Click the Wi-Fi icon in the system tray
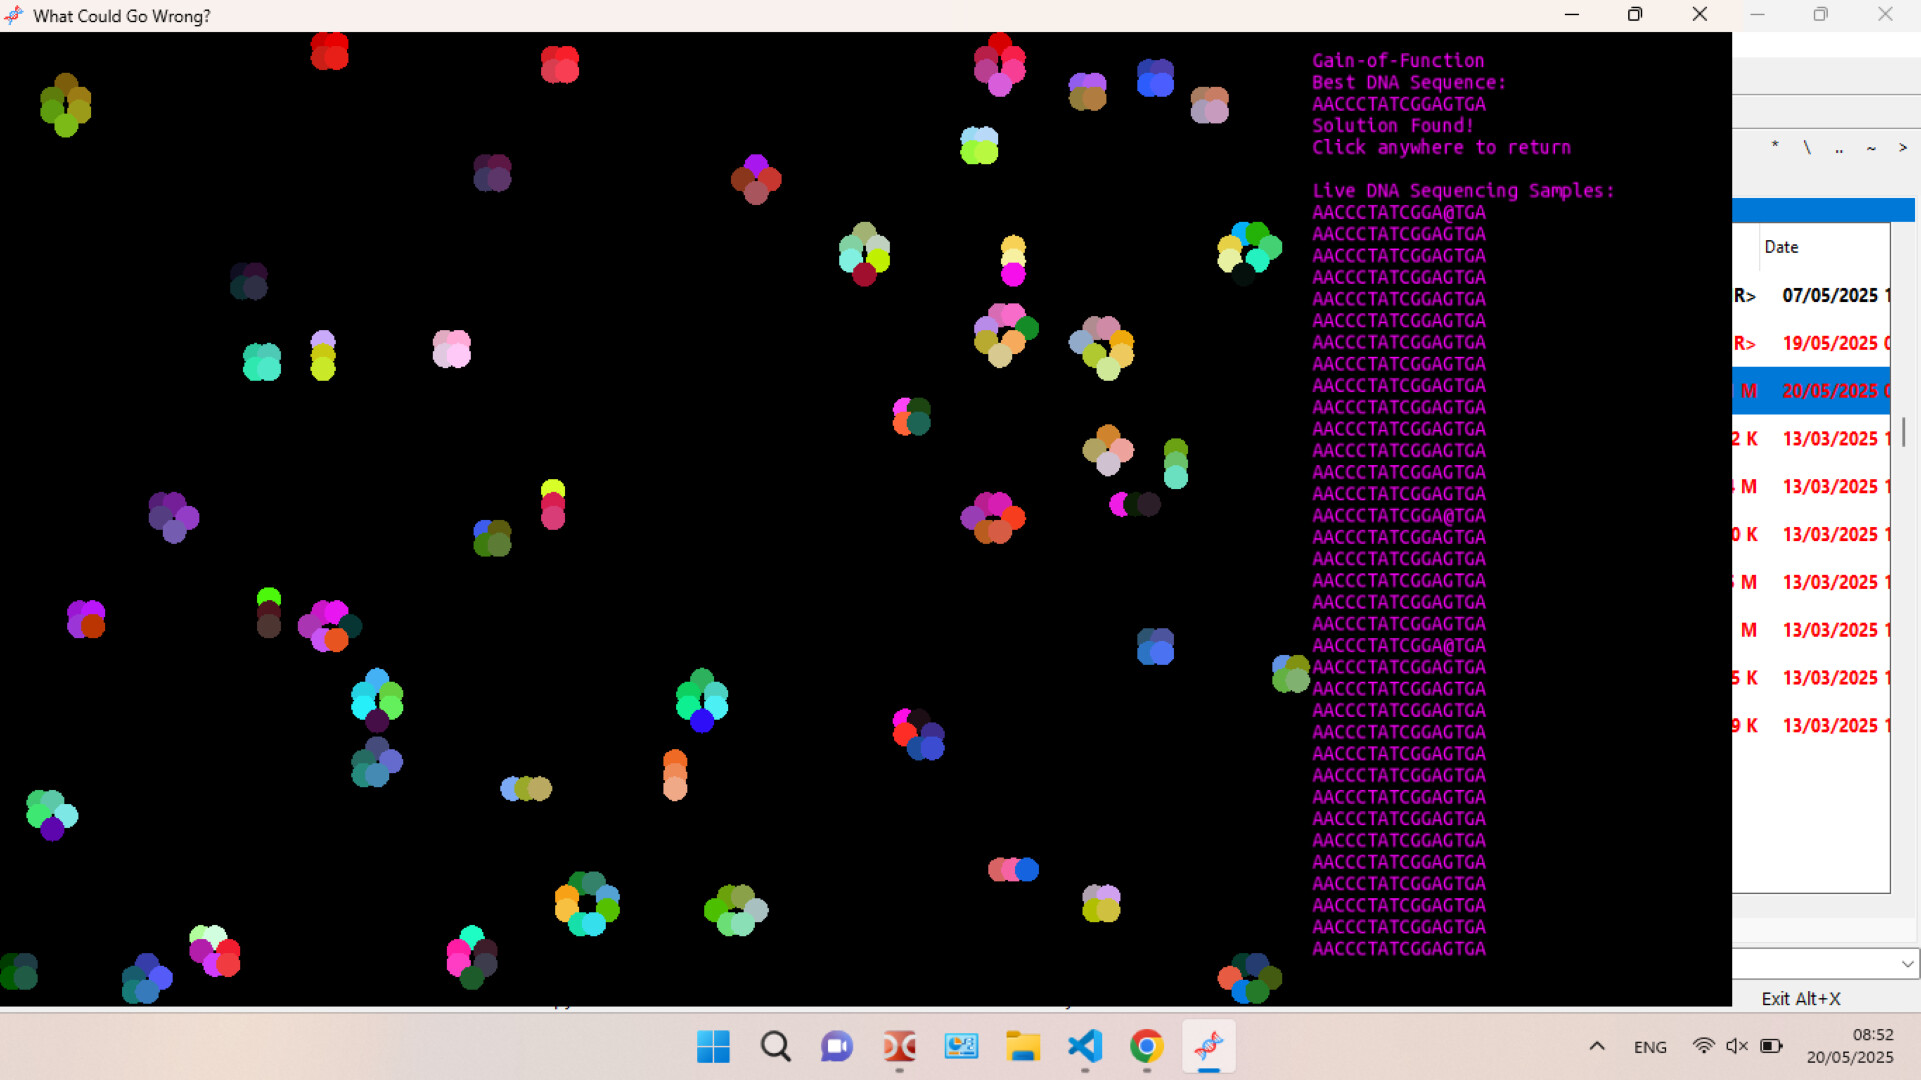This screenshot has width=1921, height=1080. click(1704, 1046)
